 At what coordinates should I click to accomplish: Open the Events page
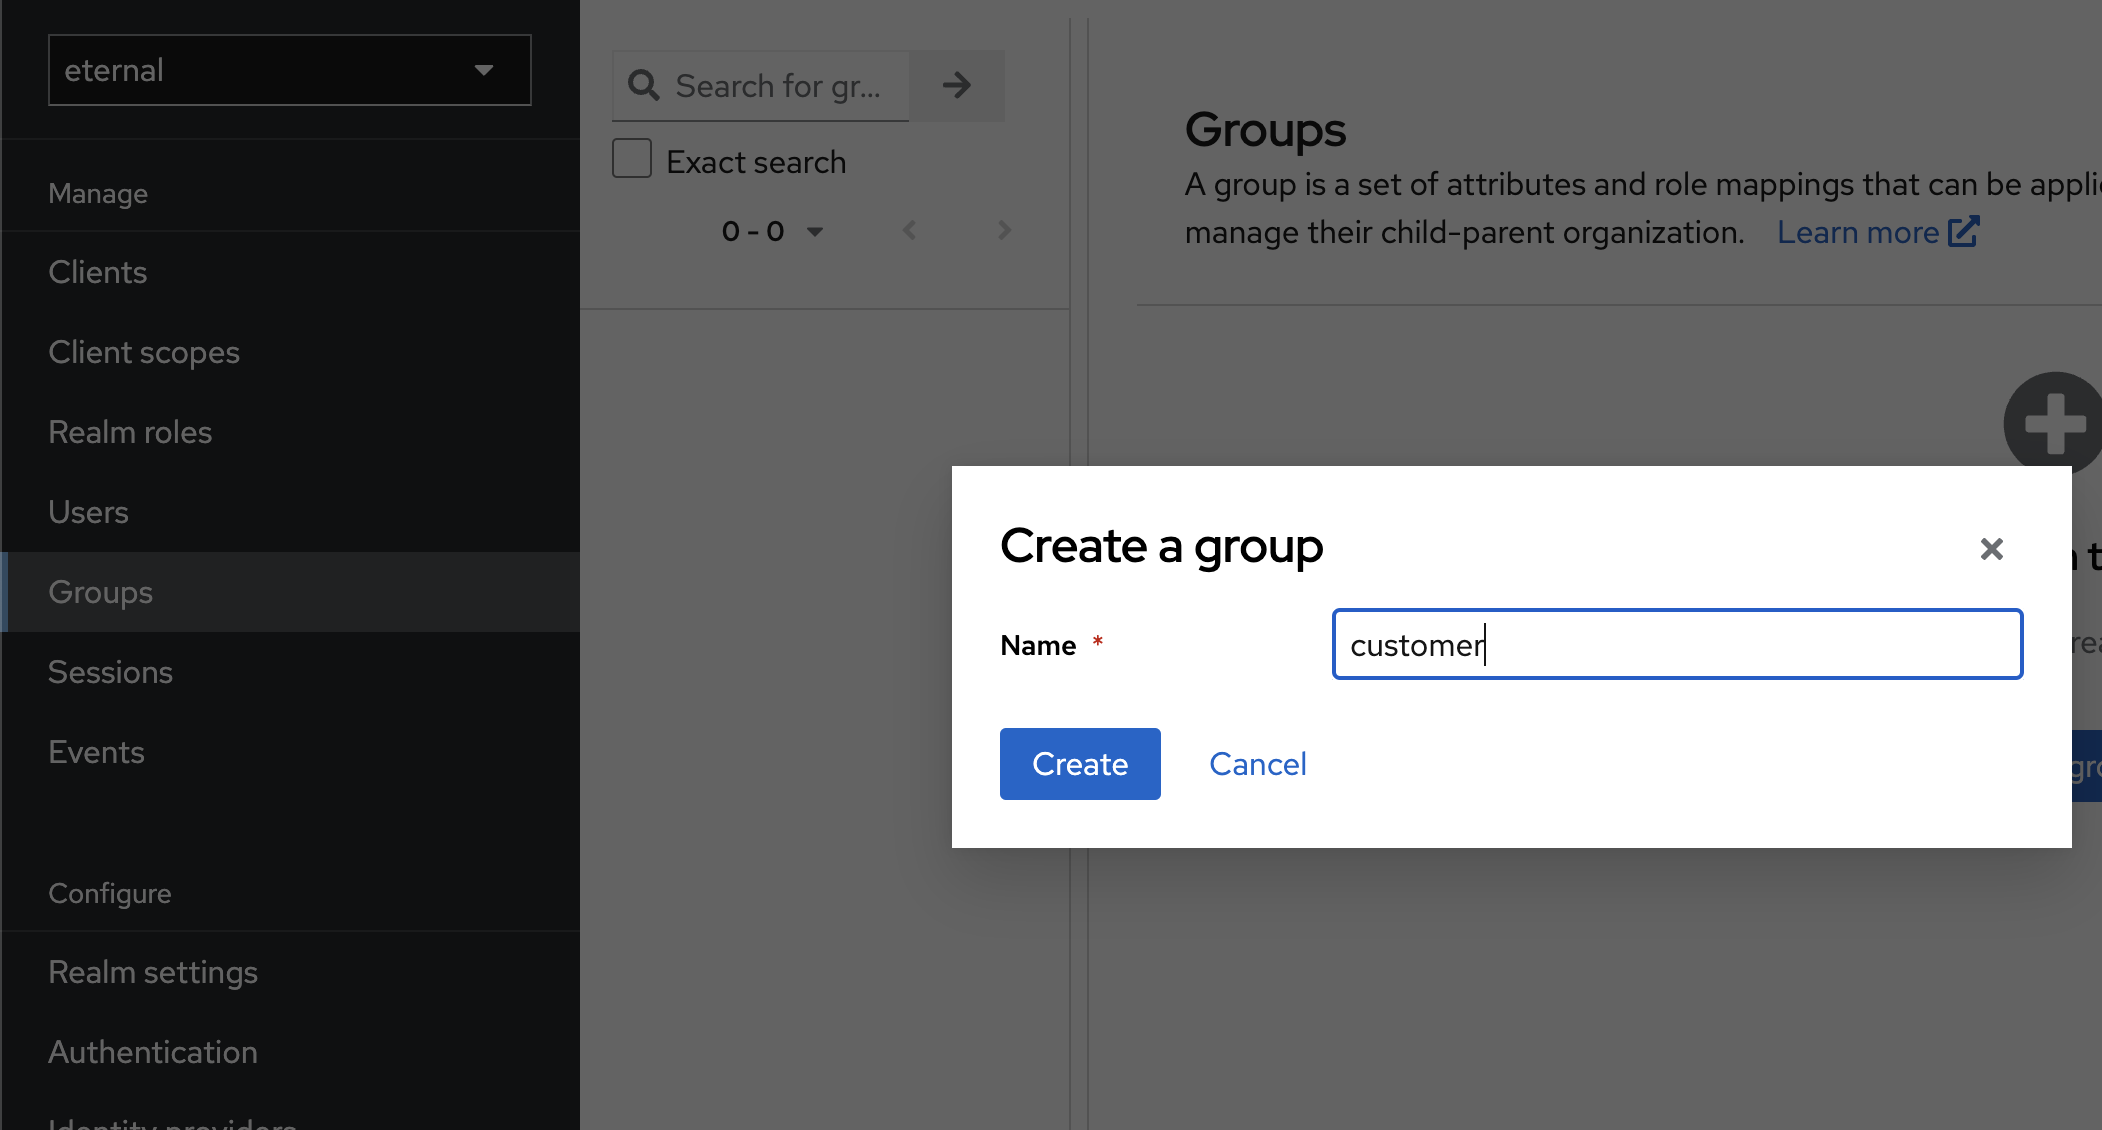pyautogui.click(x=291, y=752)
